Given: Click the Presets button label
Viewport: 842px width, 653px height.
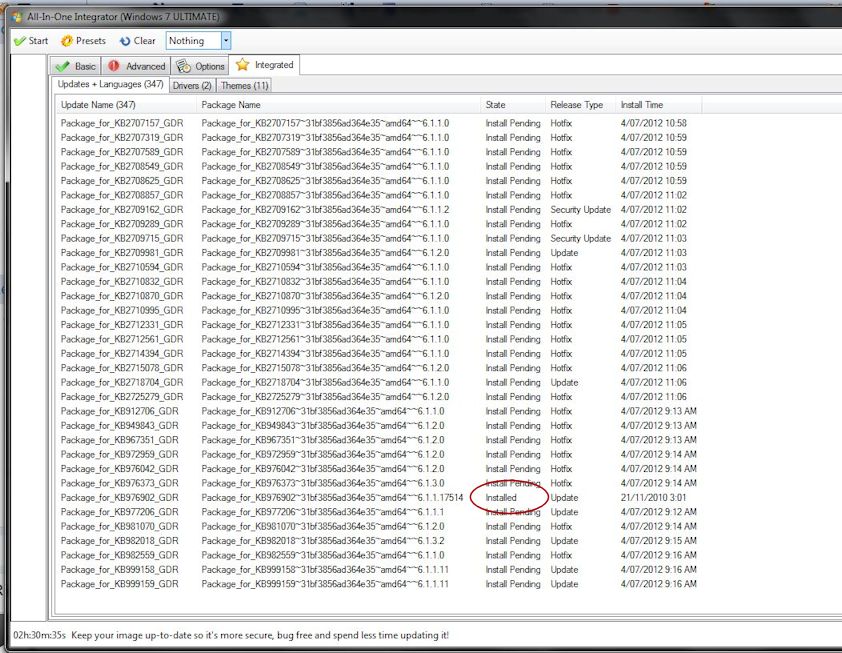Looking at the screenshot, I should 91,41.
